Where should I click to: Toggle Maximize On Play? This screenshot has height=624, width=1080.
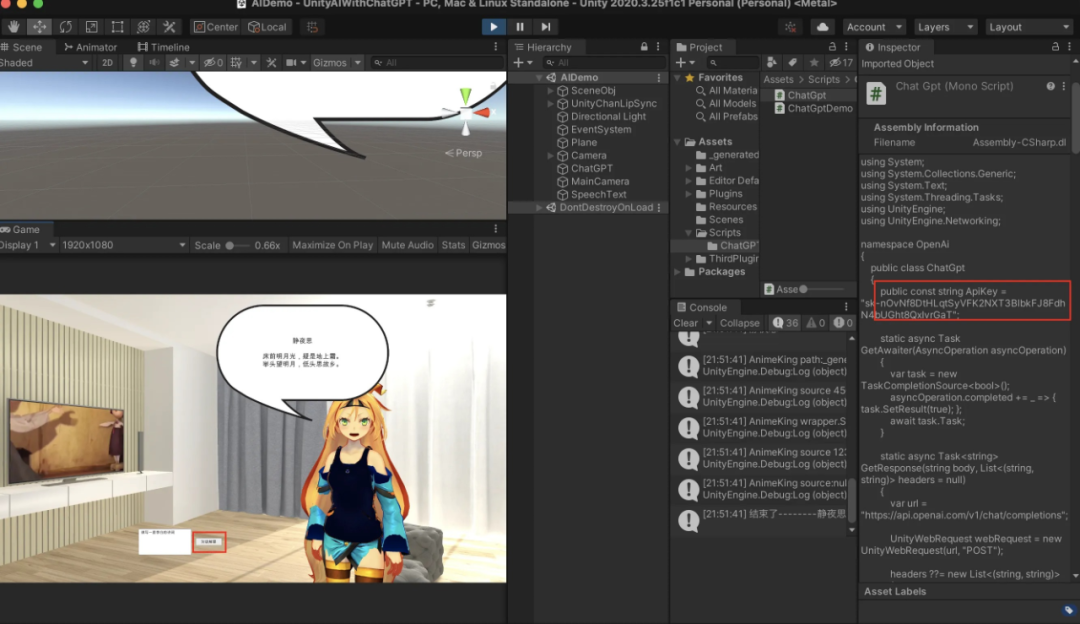click(x=333, y=245)
